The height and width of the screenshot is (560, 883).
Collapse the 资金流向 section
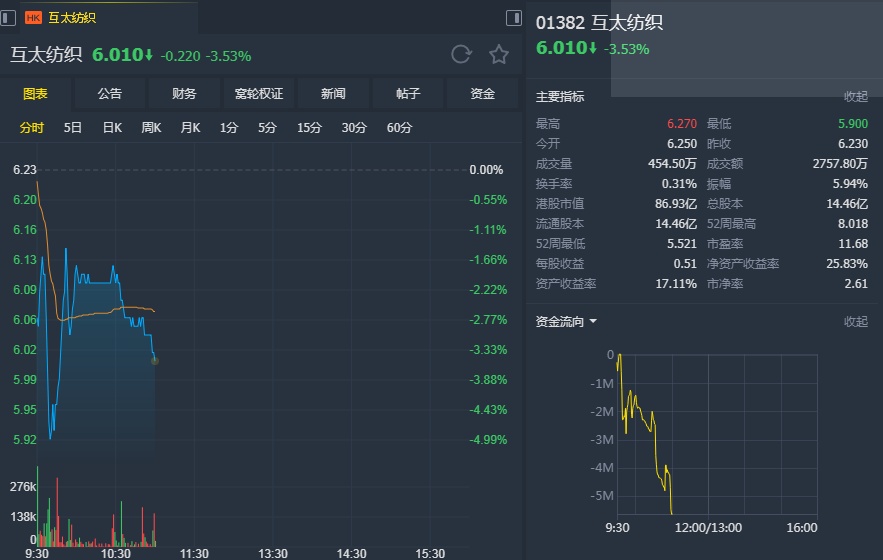tap(855, 322)
